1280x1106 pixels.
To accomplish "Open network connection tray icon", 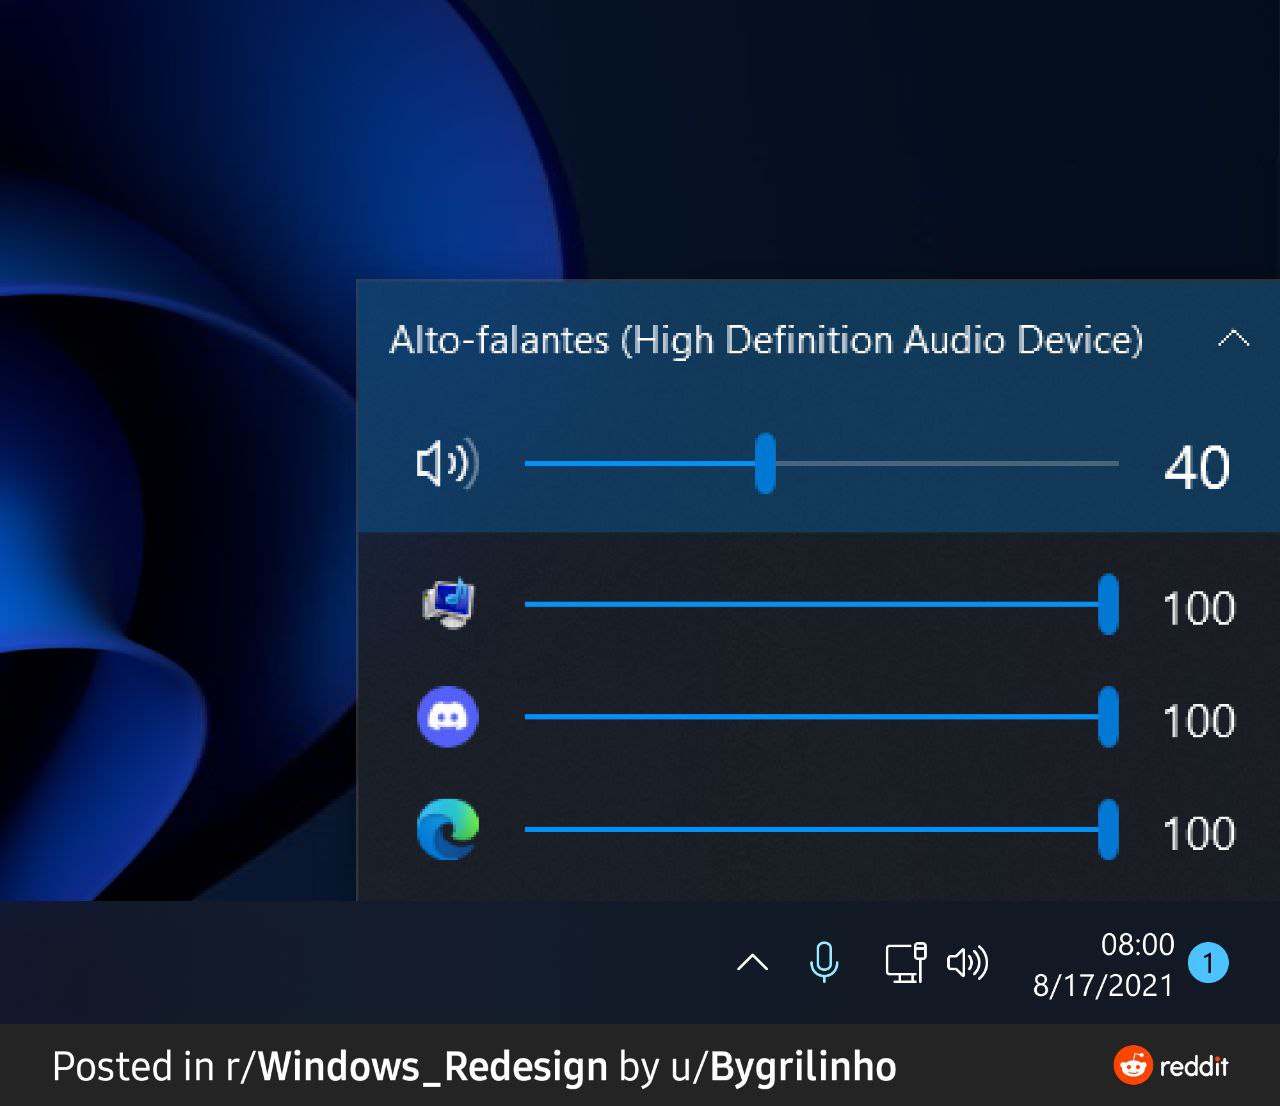I will pos(906,963).
